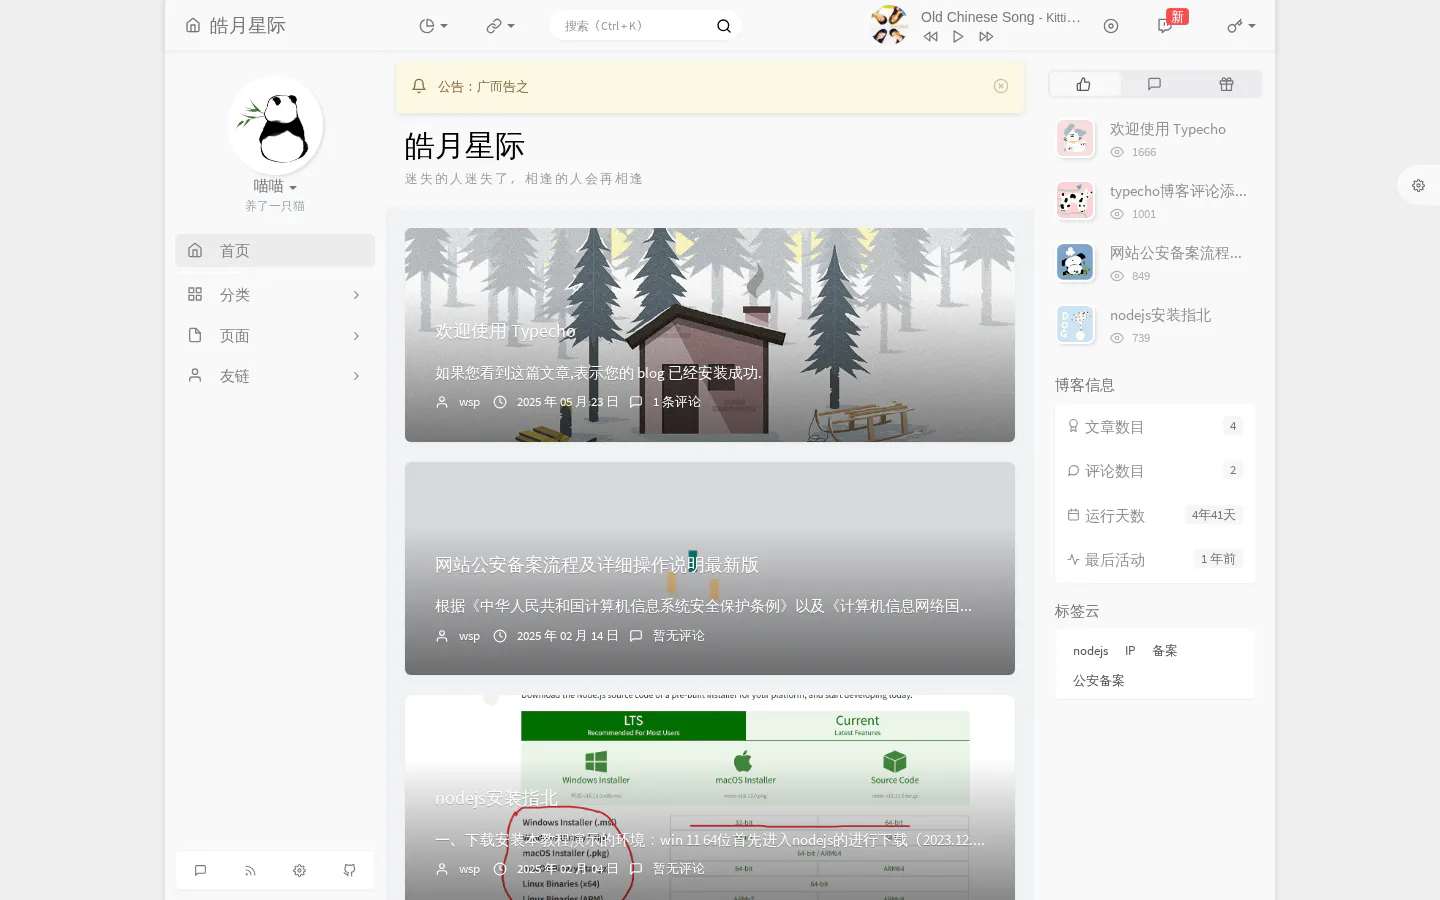This screenshot has height=900, width=1440.
Task: Click the 备案 tag
Action: tap(1165, 651)
